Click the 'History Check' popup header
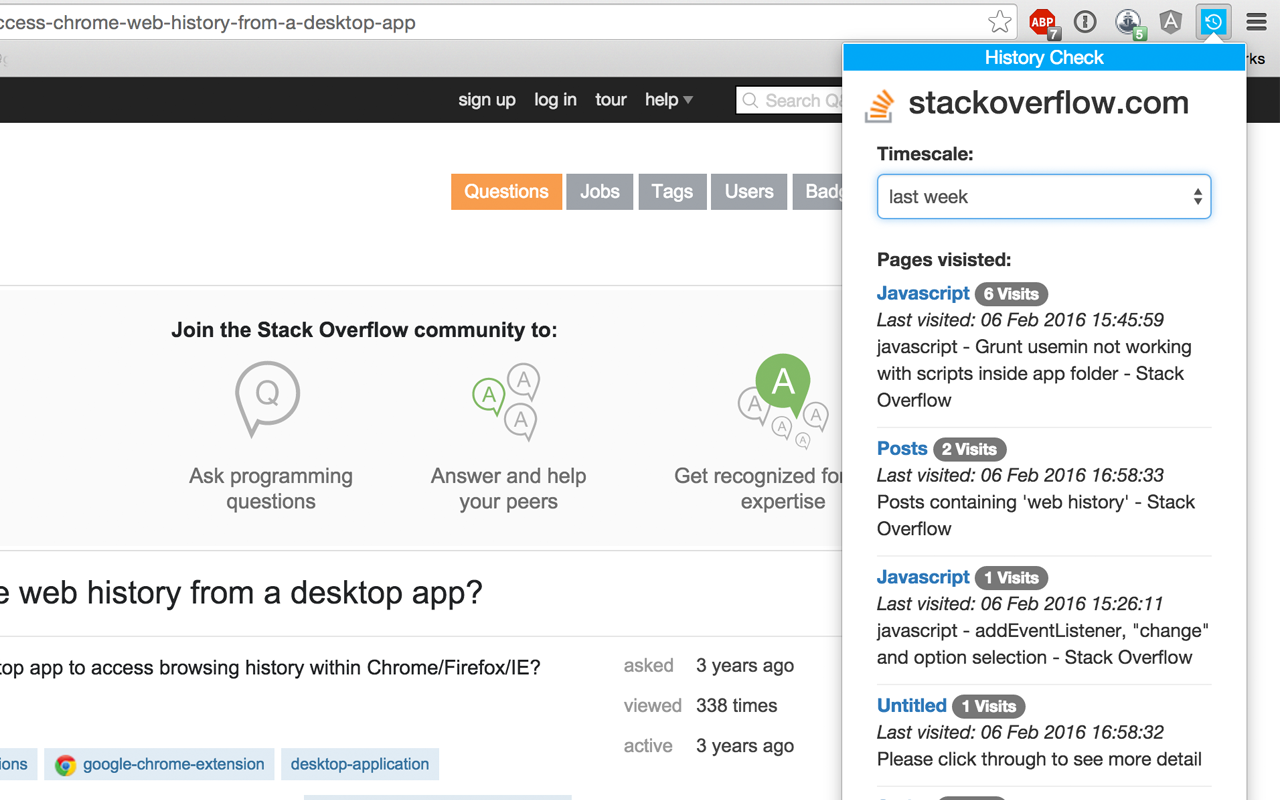 coord(1044,58)
